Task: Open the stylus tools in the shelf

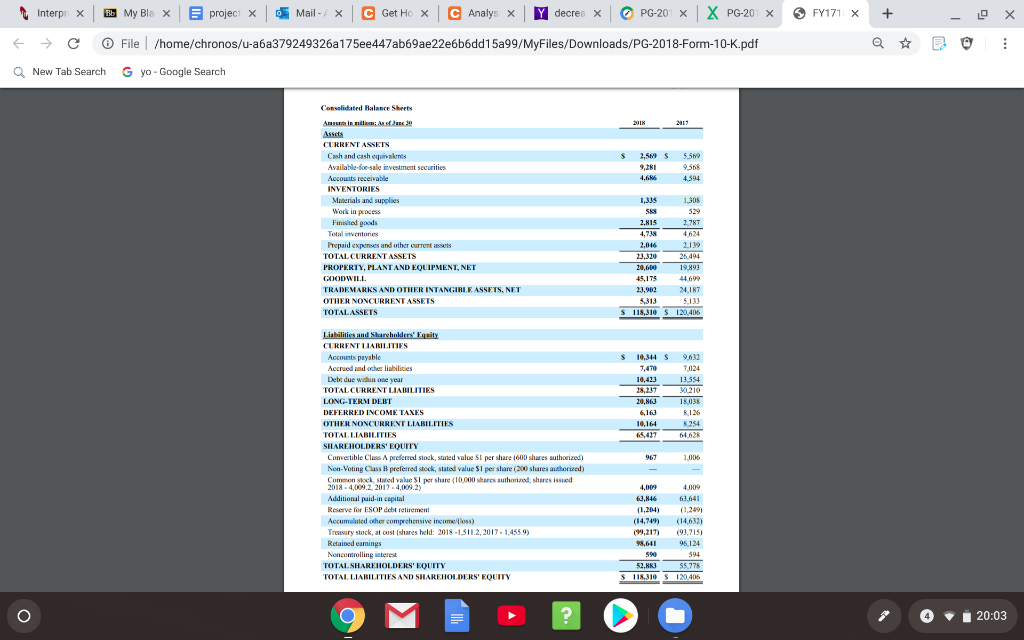Action: 883,615
